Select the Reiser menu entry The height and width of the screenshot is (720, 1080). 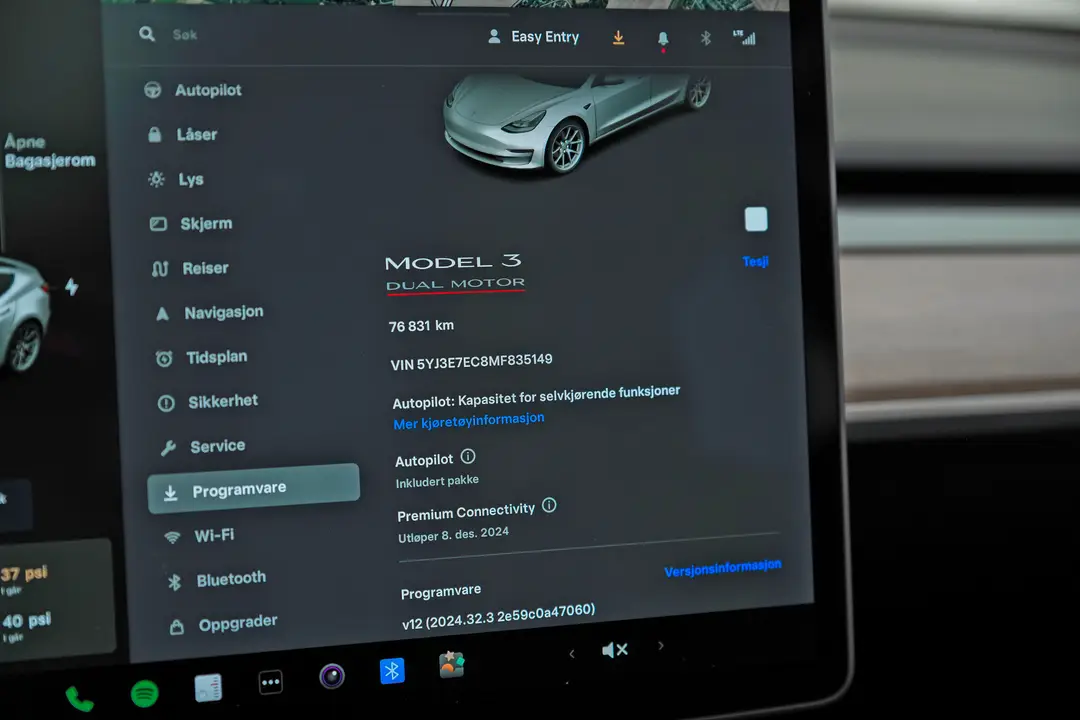(190, 268)
